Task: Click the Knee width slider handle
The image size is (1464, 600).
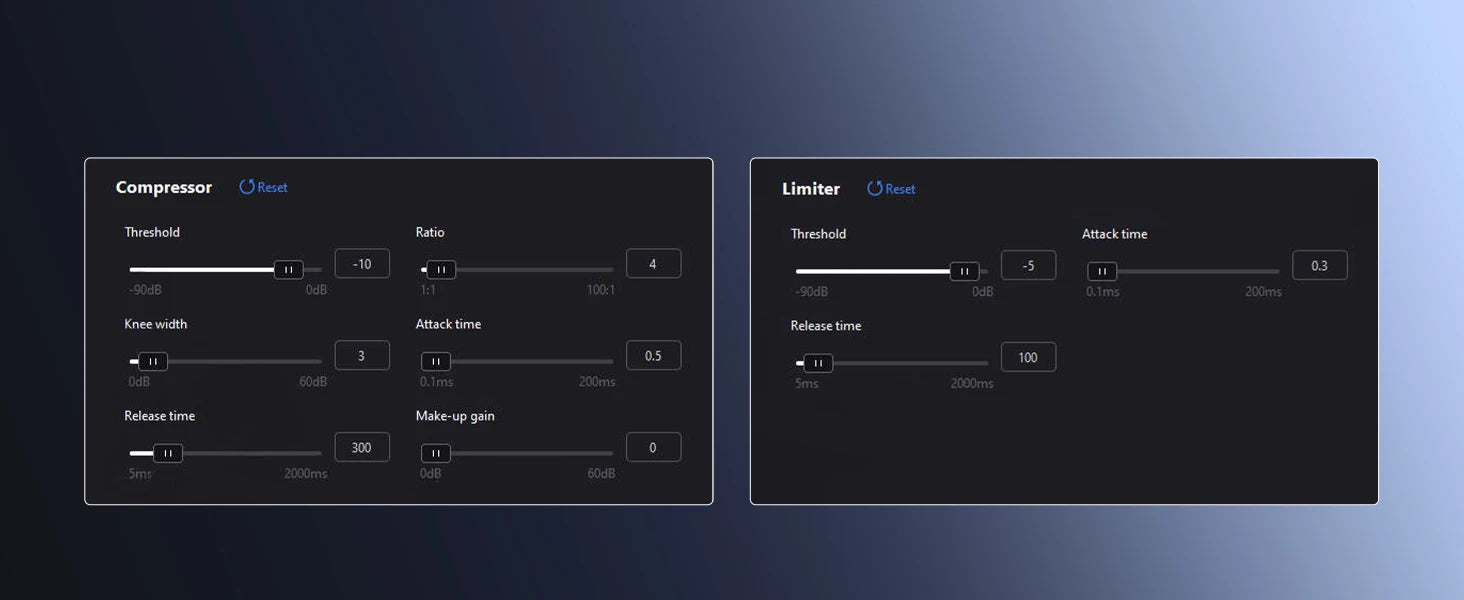Action: pyautogui.click(x=153, y=361)
